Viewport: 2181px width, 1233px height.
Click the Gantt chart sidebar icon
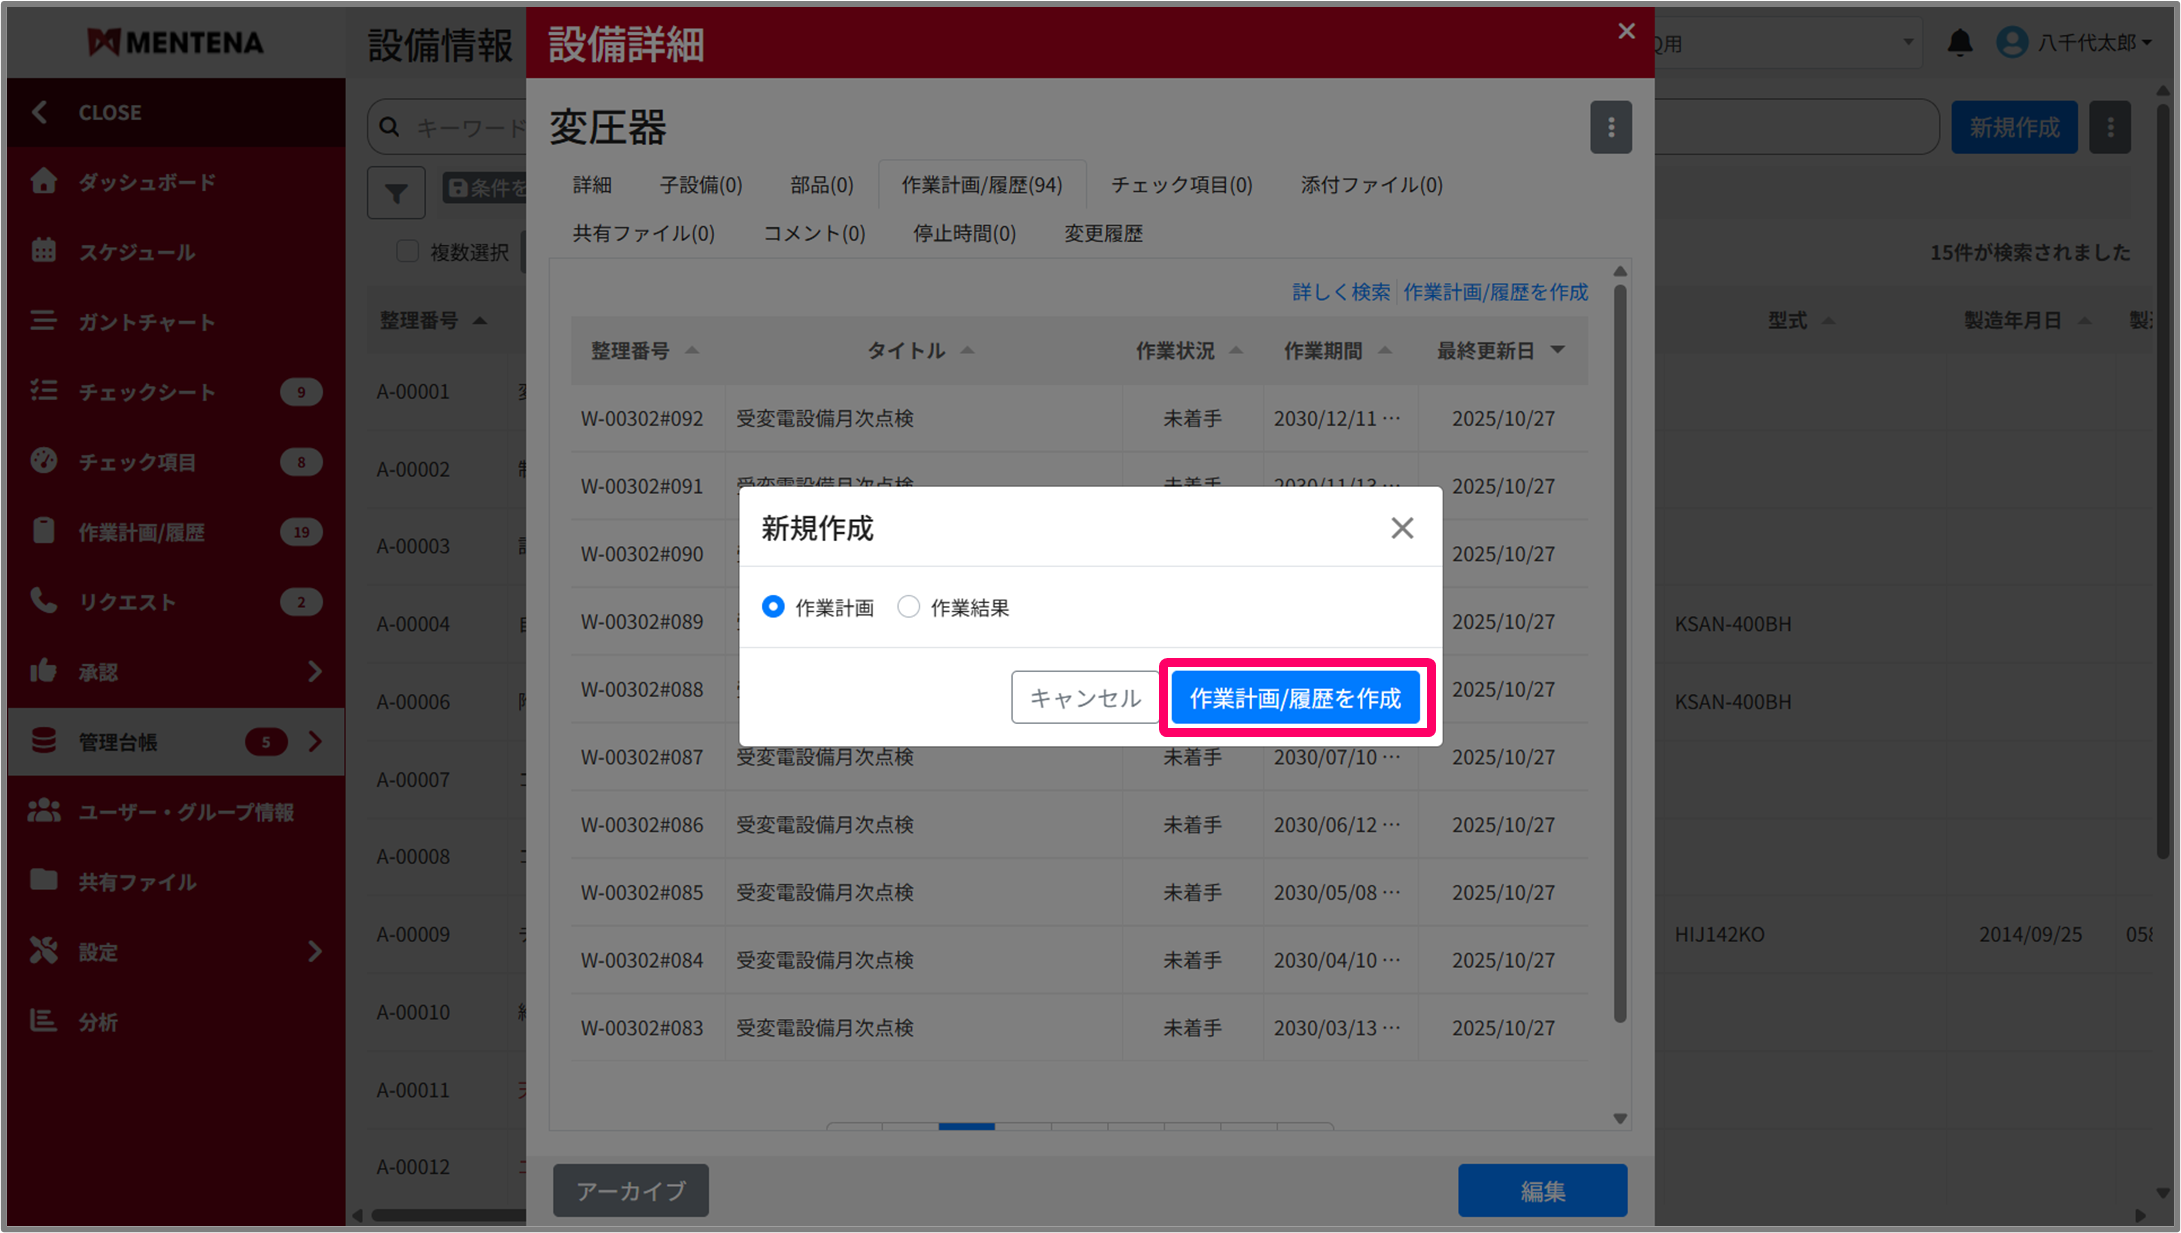tap(43, 321)
